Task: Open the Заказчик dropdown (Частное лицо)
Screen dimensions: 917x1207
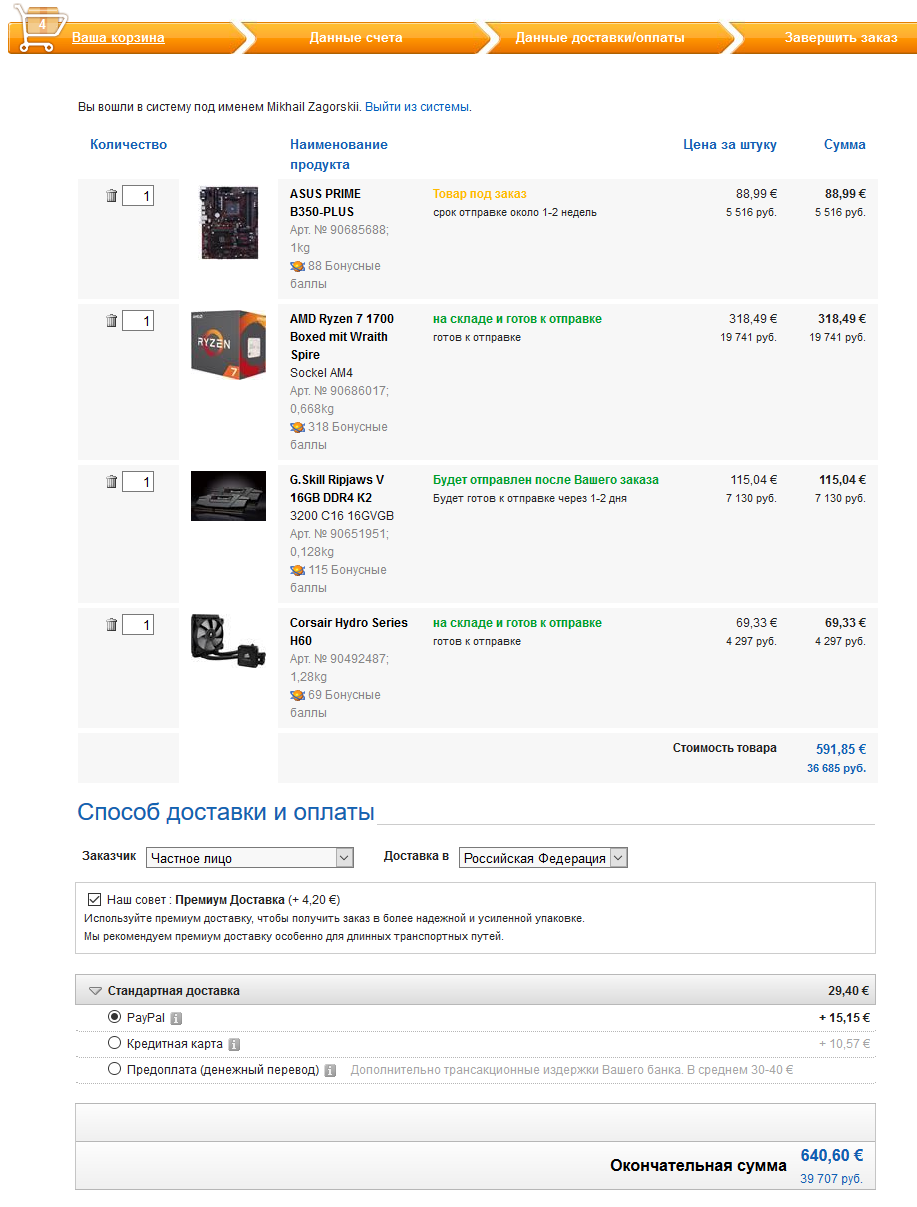Action: click(x=250, y=858)
